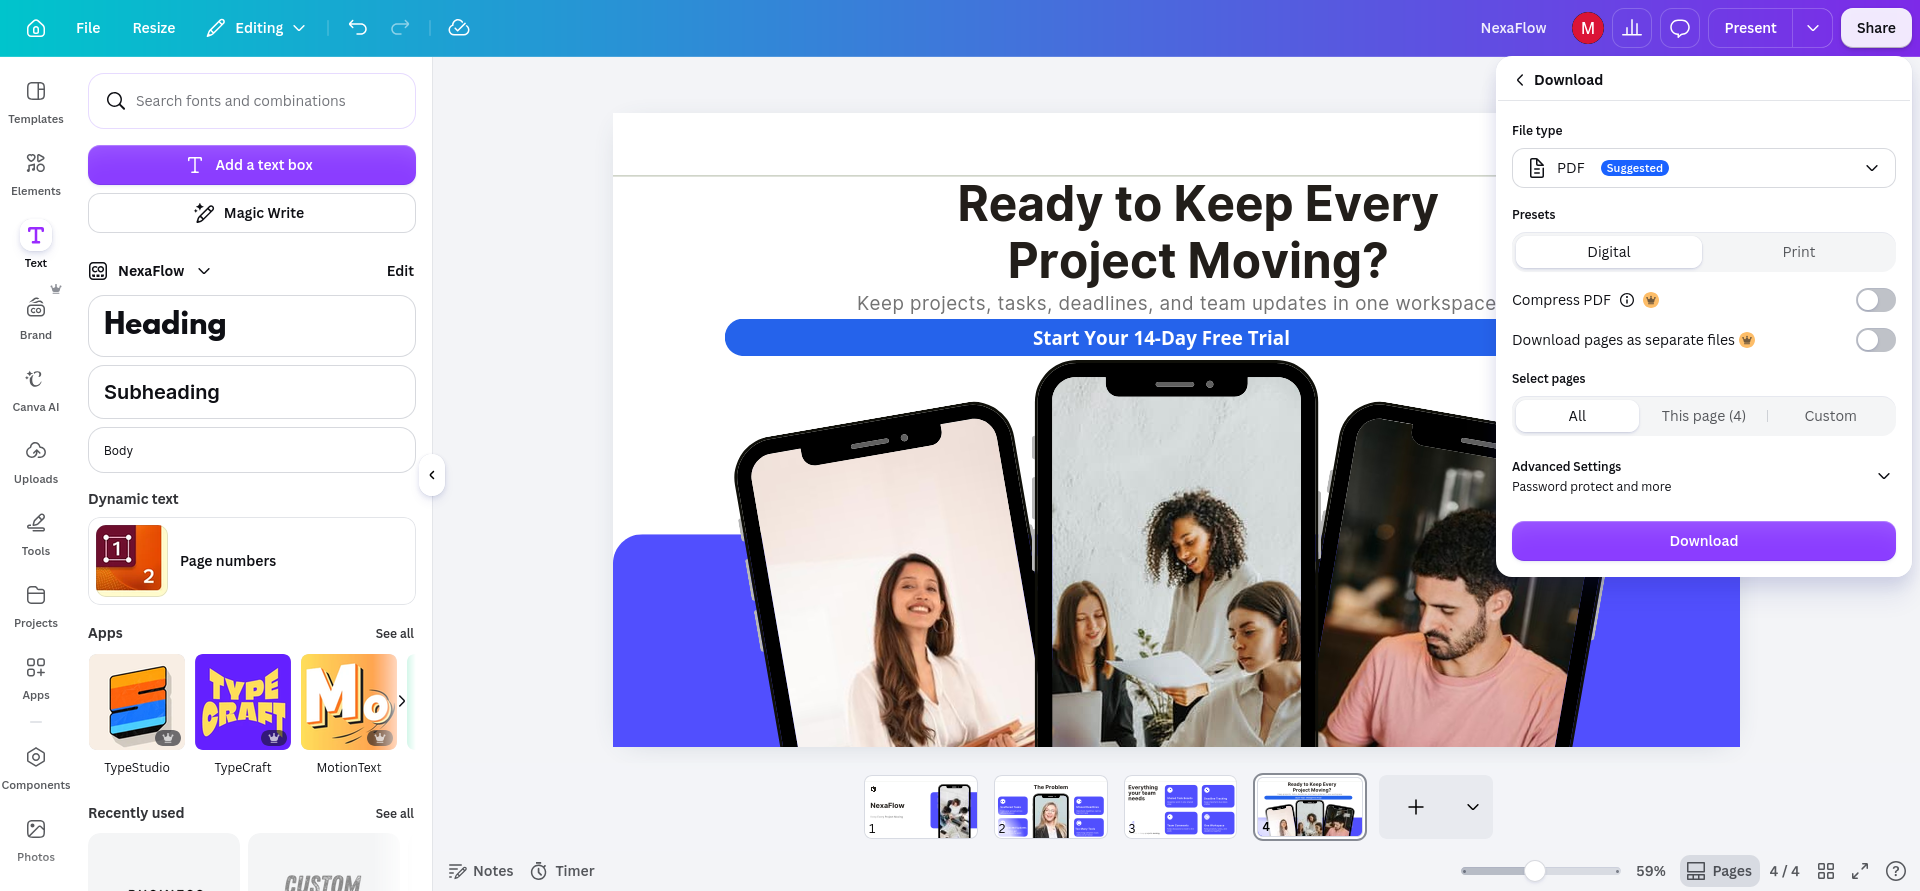Image resolution: width=1920 pixels, height=891 pixels.
Task: Click the Share button
Action: pyautogui.click(x=1876, y=28)
